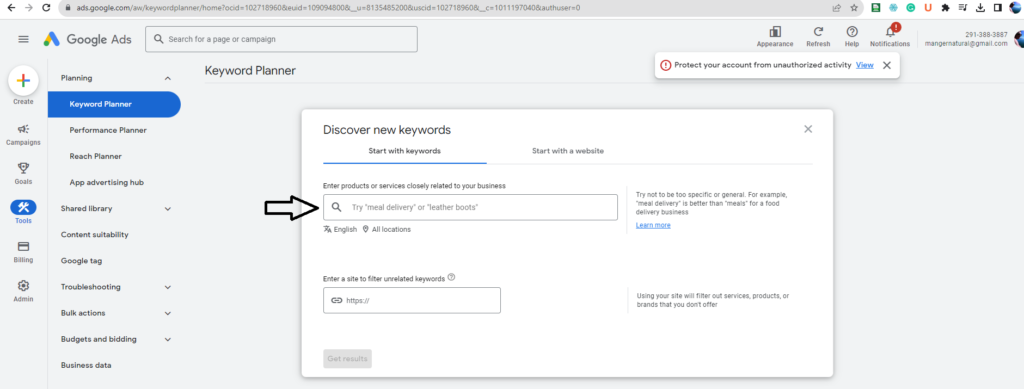Expand the Troubleshooting section
The image size is (1024, 389).
pos(168,287)
